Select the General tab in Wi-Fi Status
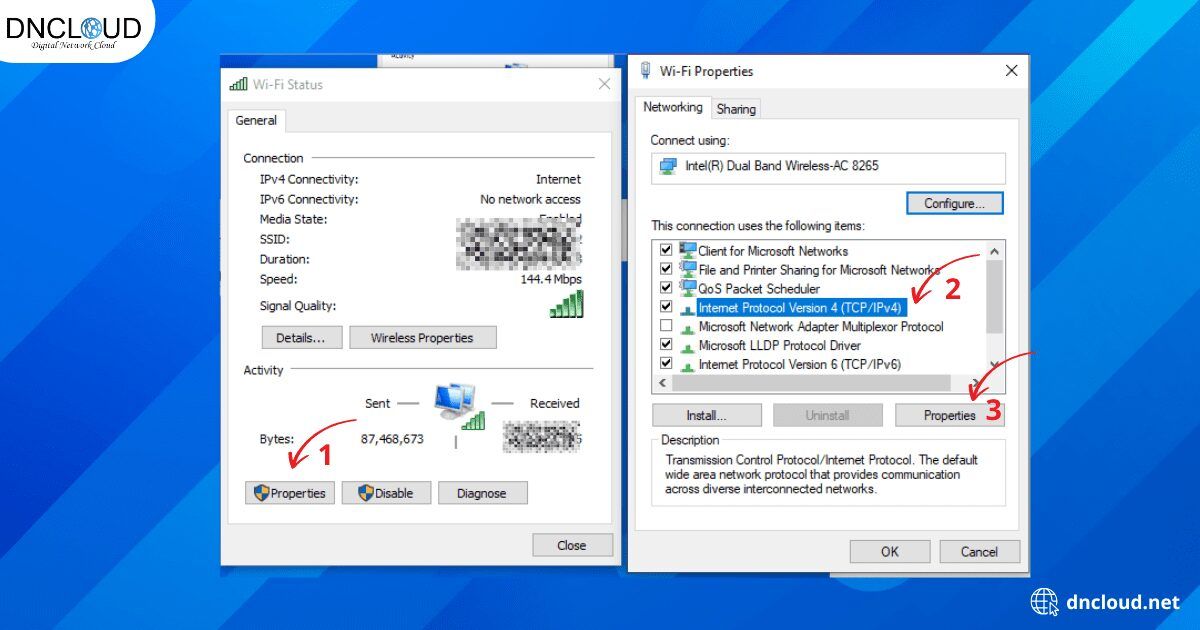 point(256,120)
